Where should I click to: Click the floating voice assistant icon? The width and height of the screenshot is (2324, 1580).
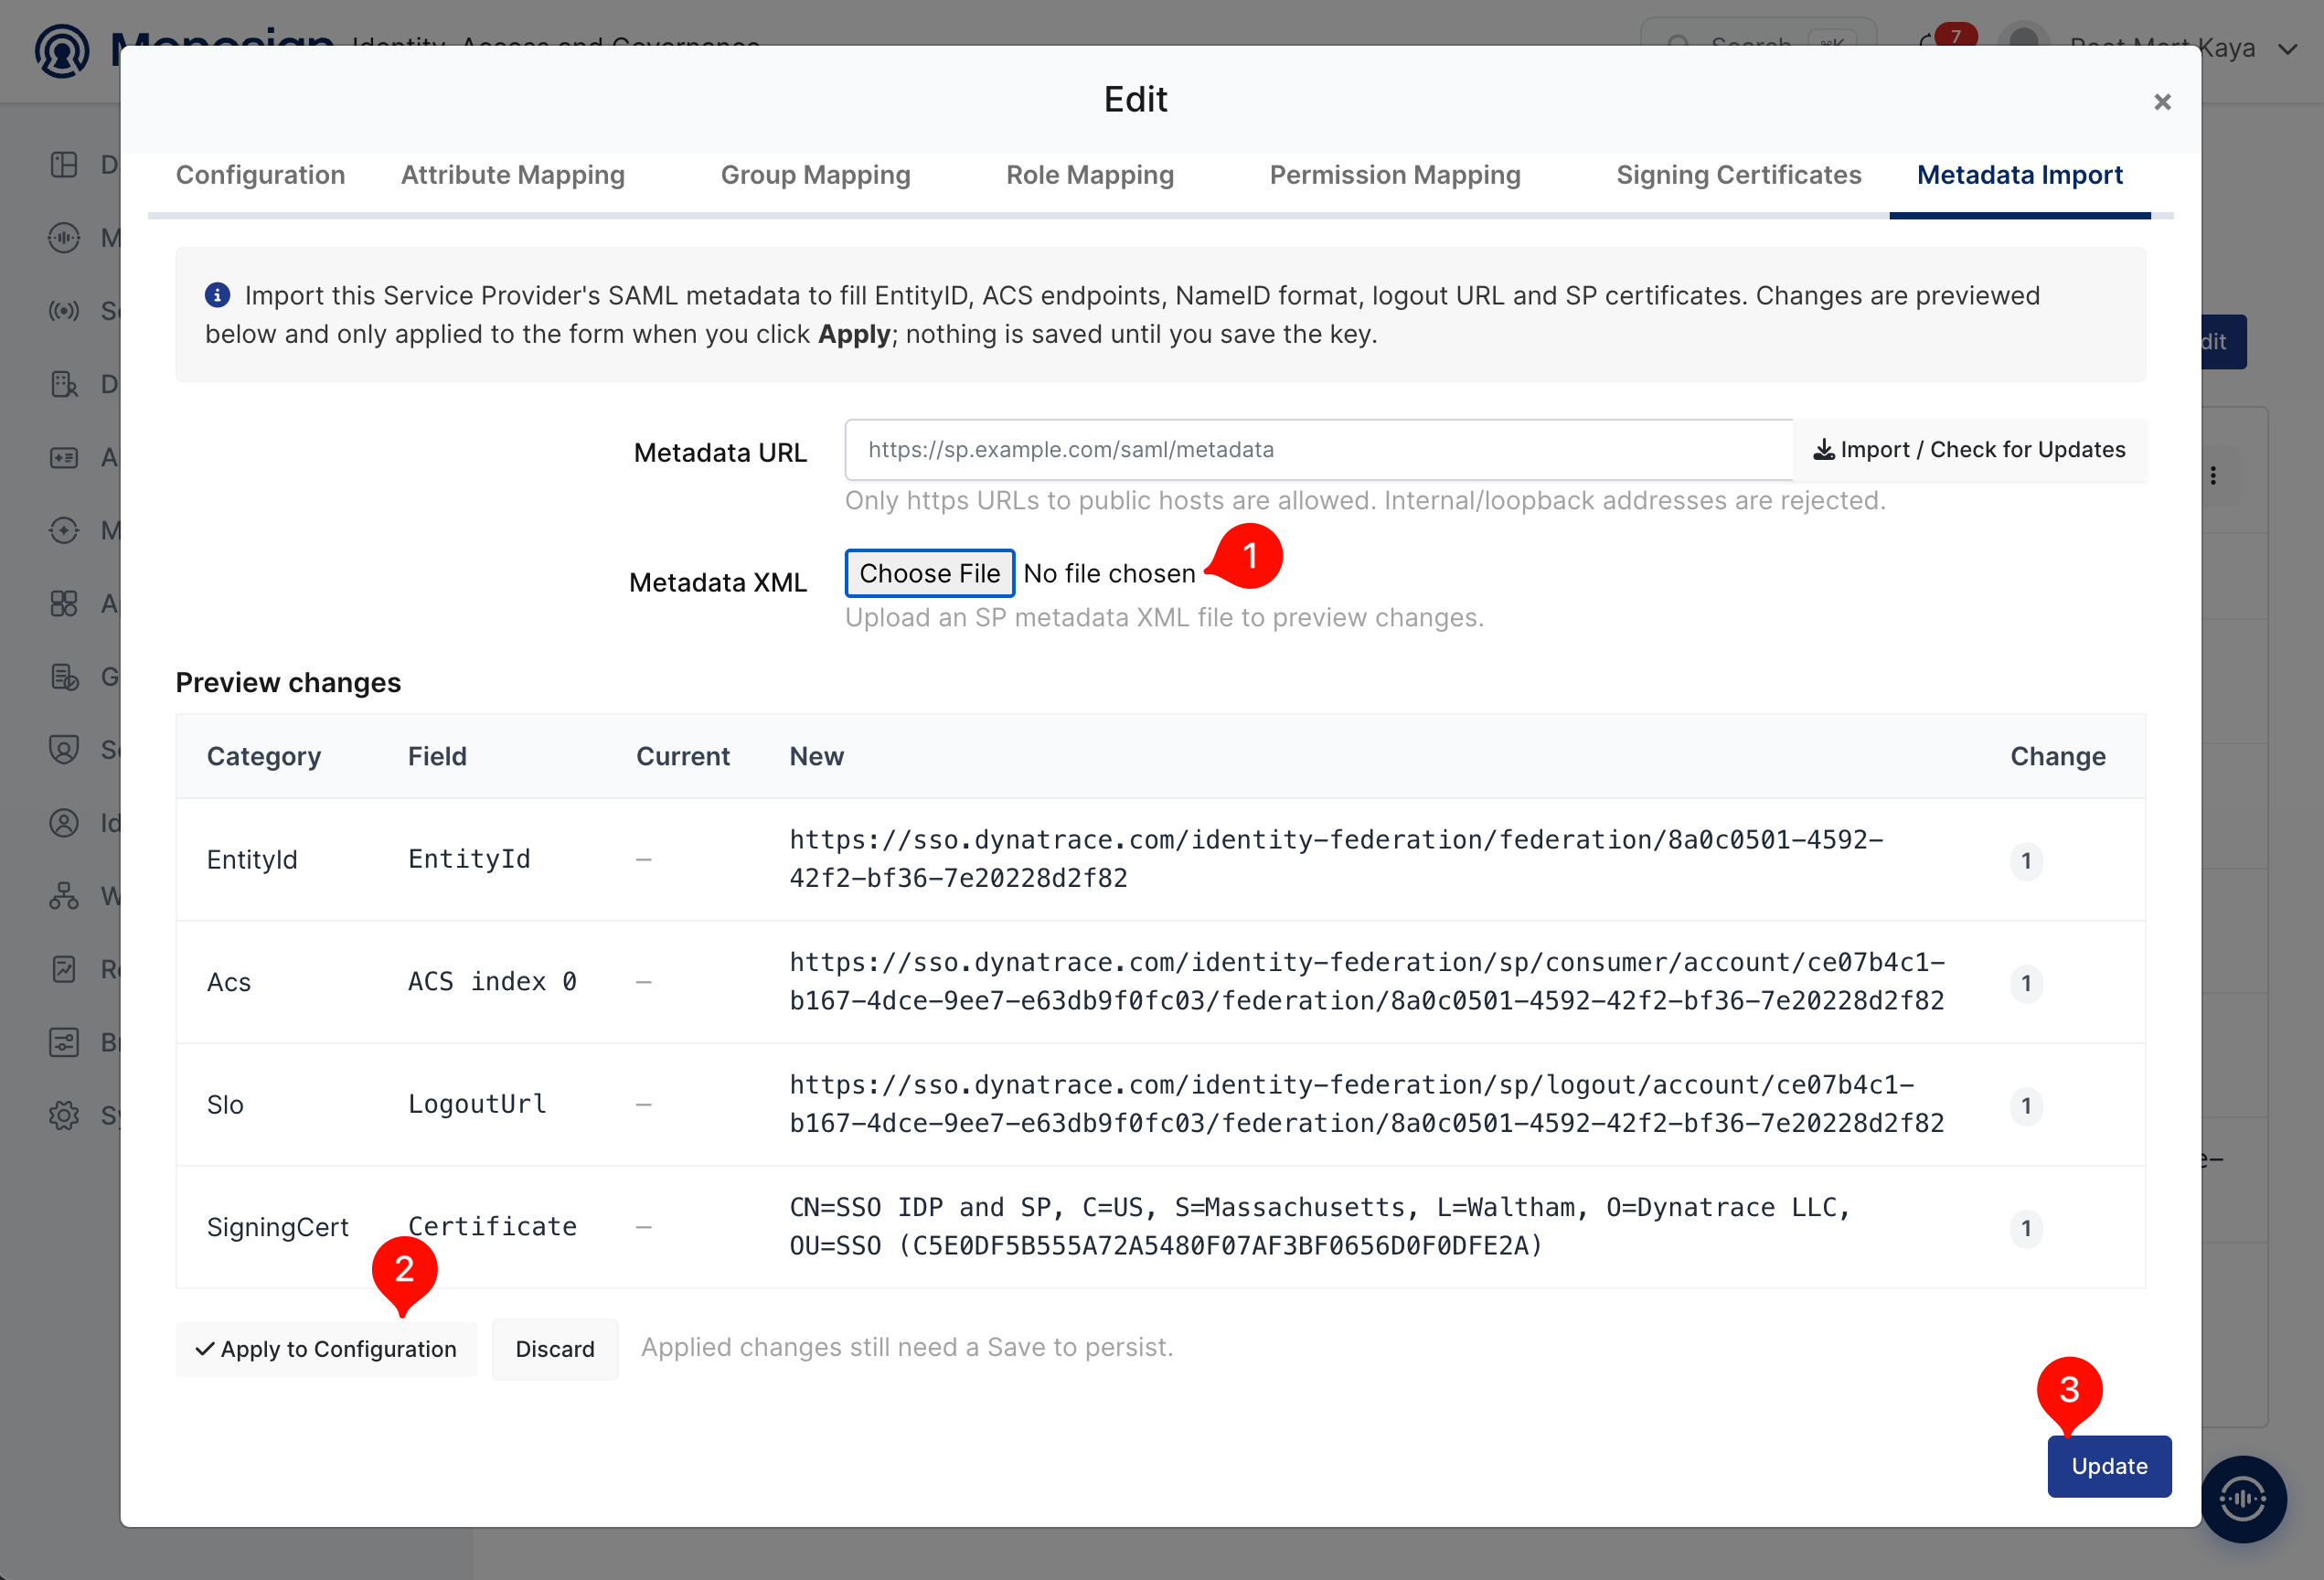(x=2243, y=1499)
